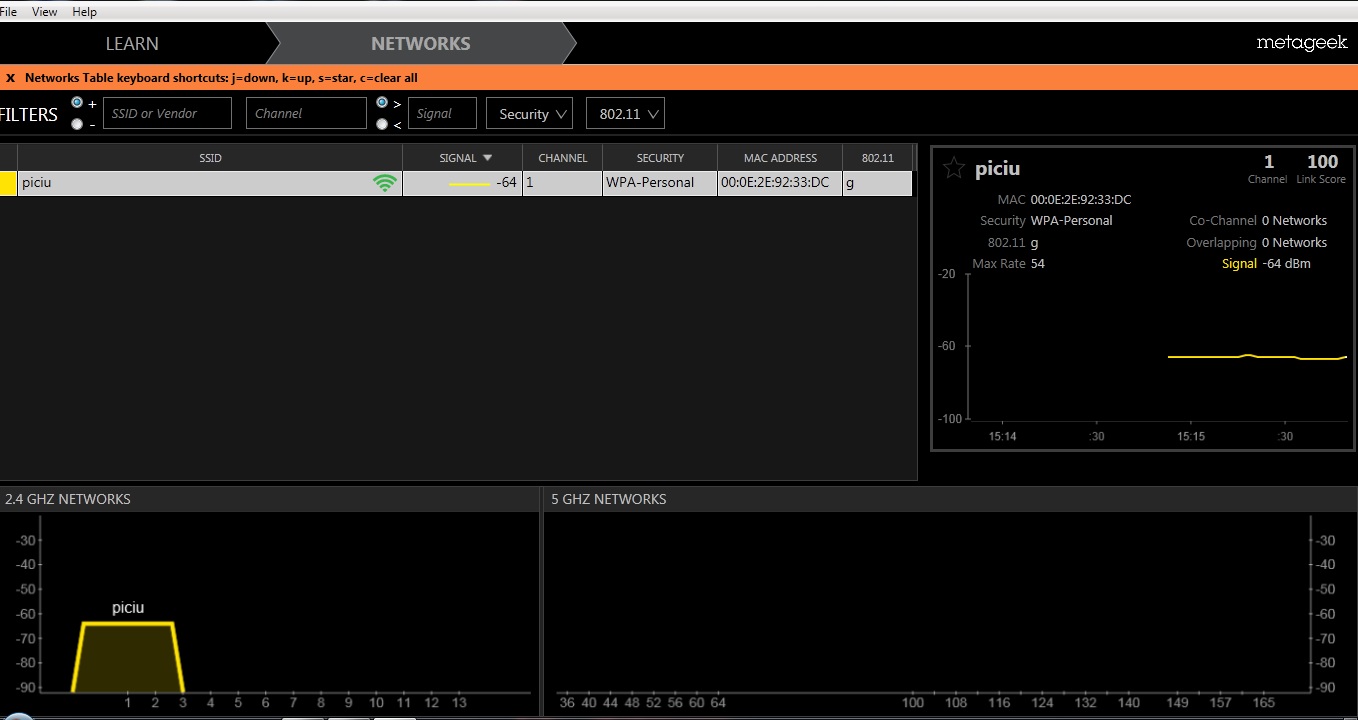The width and height of the screenshot is (1358, 720).
Task: Sort table by SSID column header
Action: click(210, 158)
